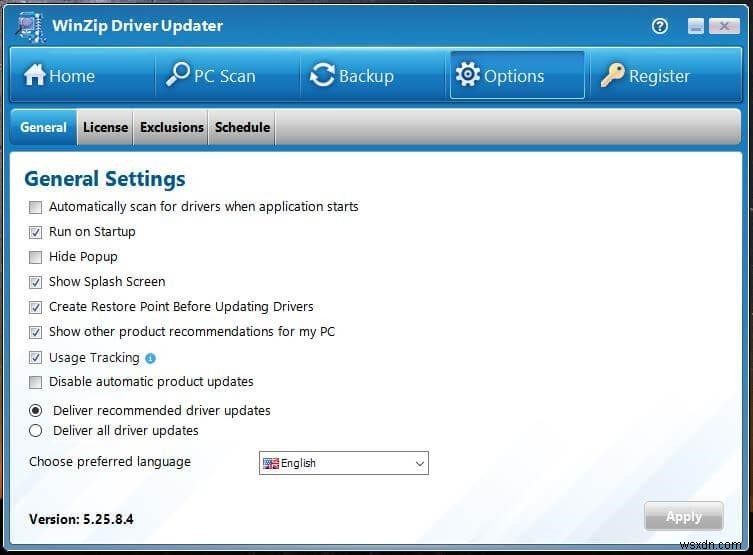Click the Apply button
Screen dimensions: 753x555
coord(683,517)
